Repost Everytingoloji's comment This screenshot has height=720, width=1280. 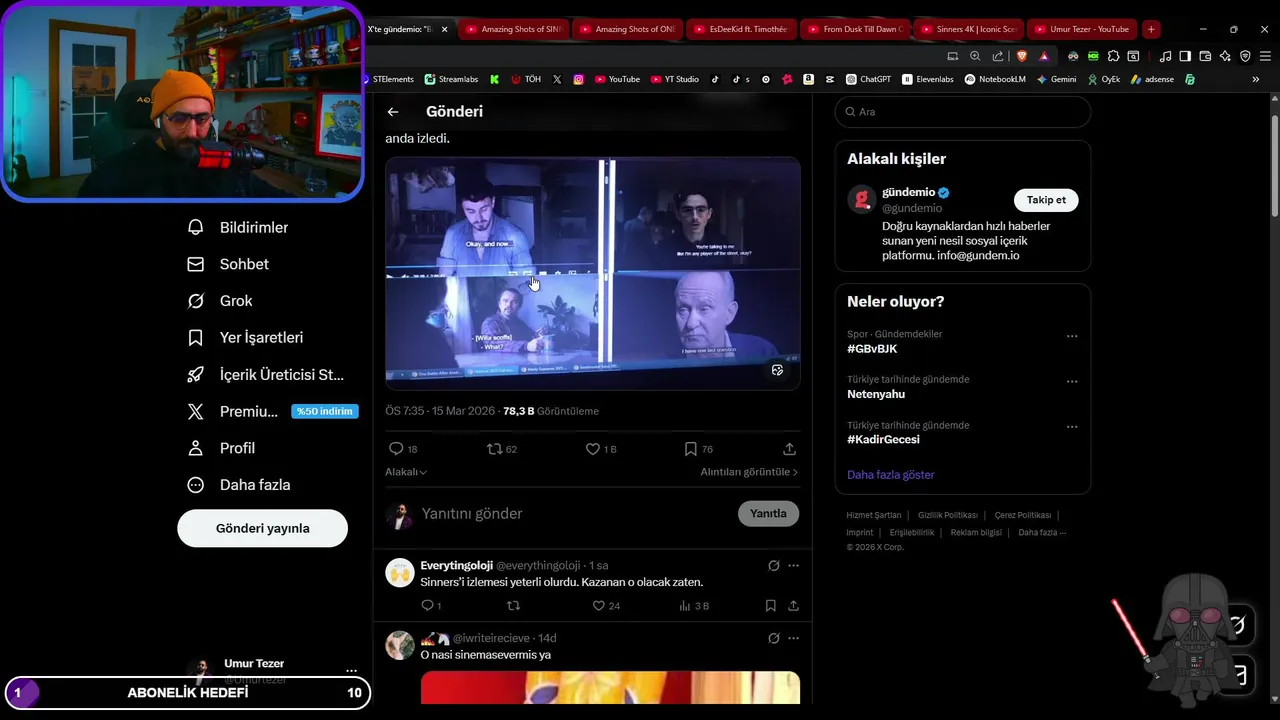coord(514,606)
